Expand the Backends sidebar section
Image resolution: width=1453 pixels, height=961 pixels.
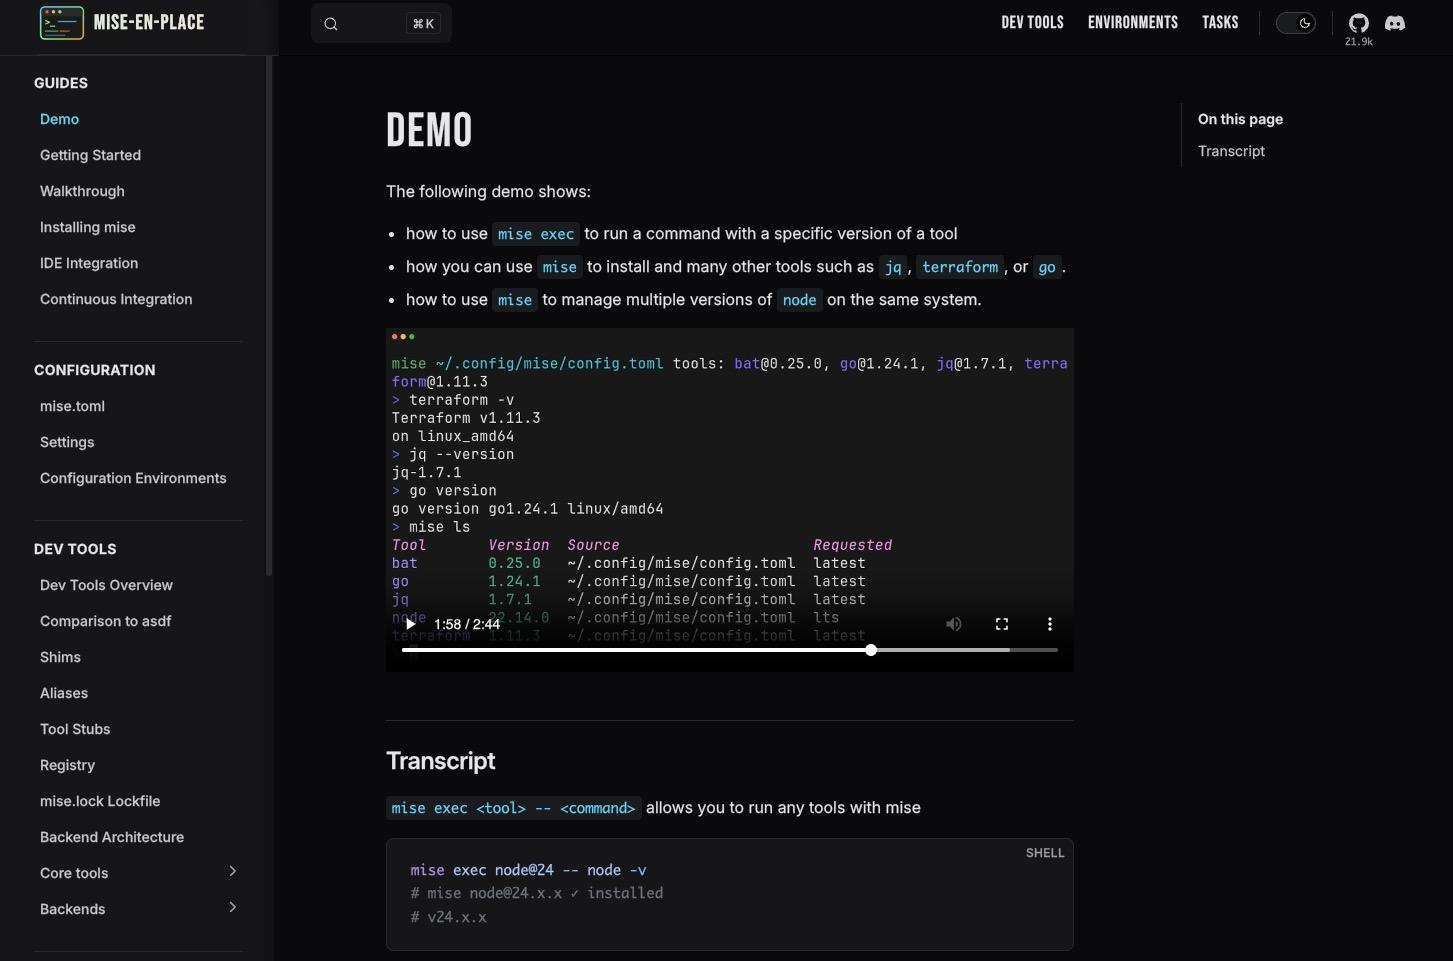click(232, 908)
